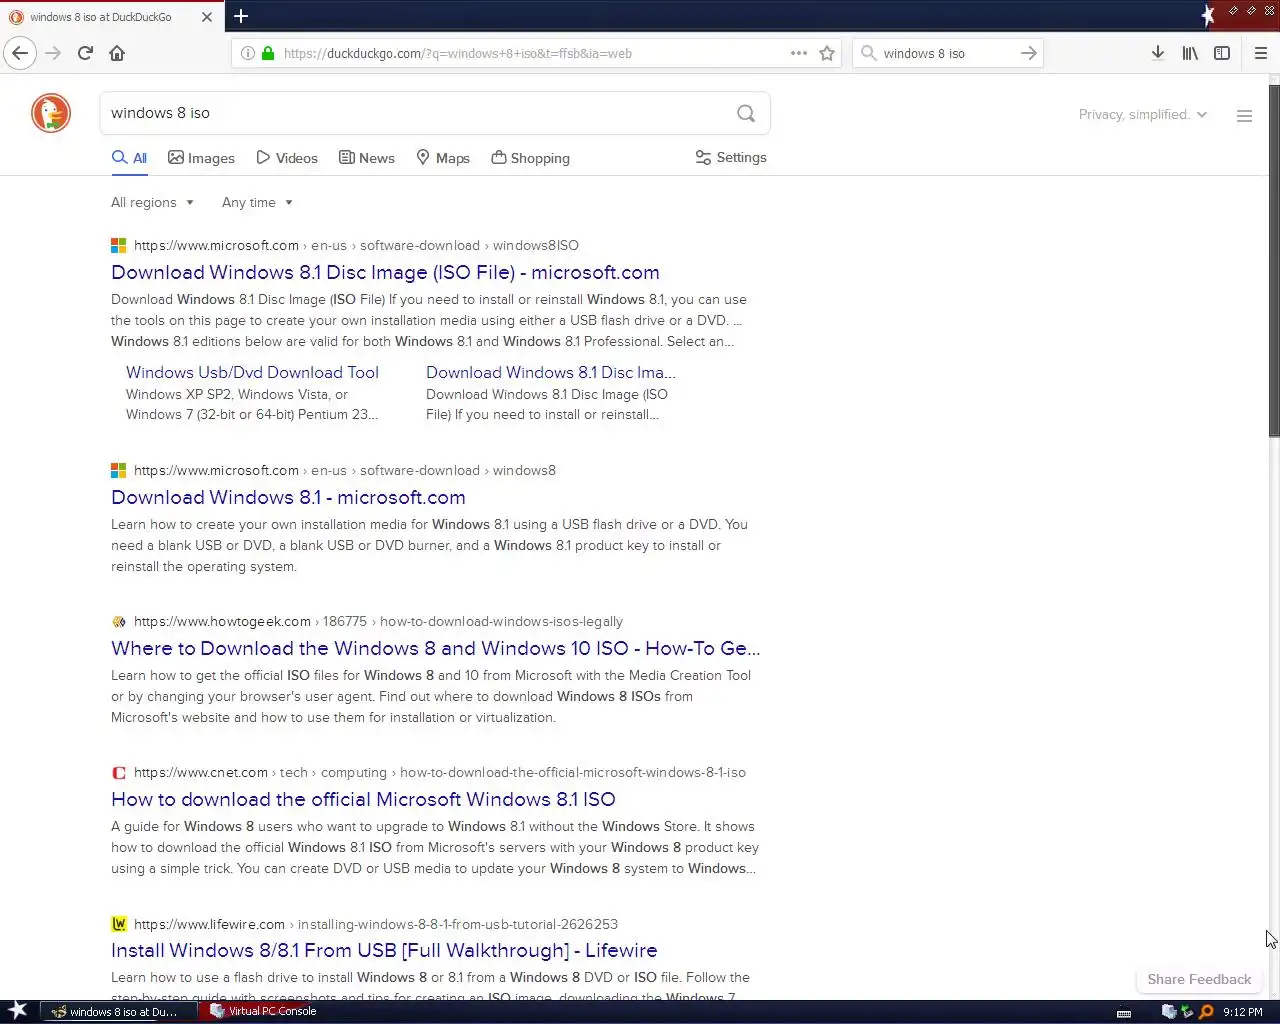The width and height of the screenshot is (1280, 1024).
Task: Open the browser home page
Action: click(x=117, y=53)
